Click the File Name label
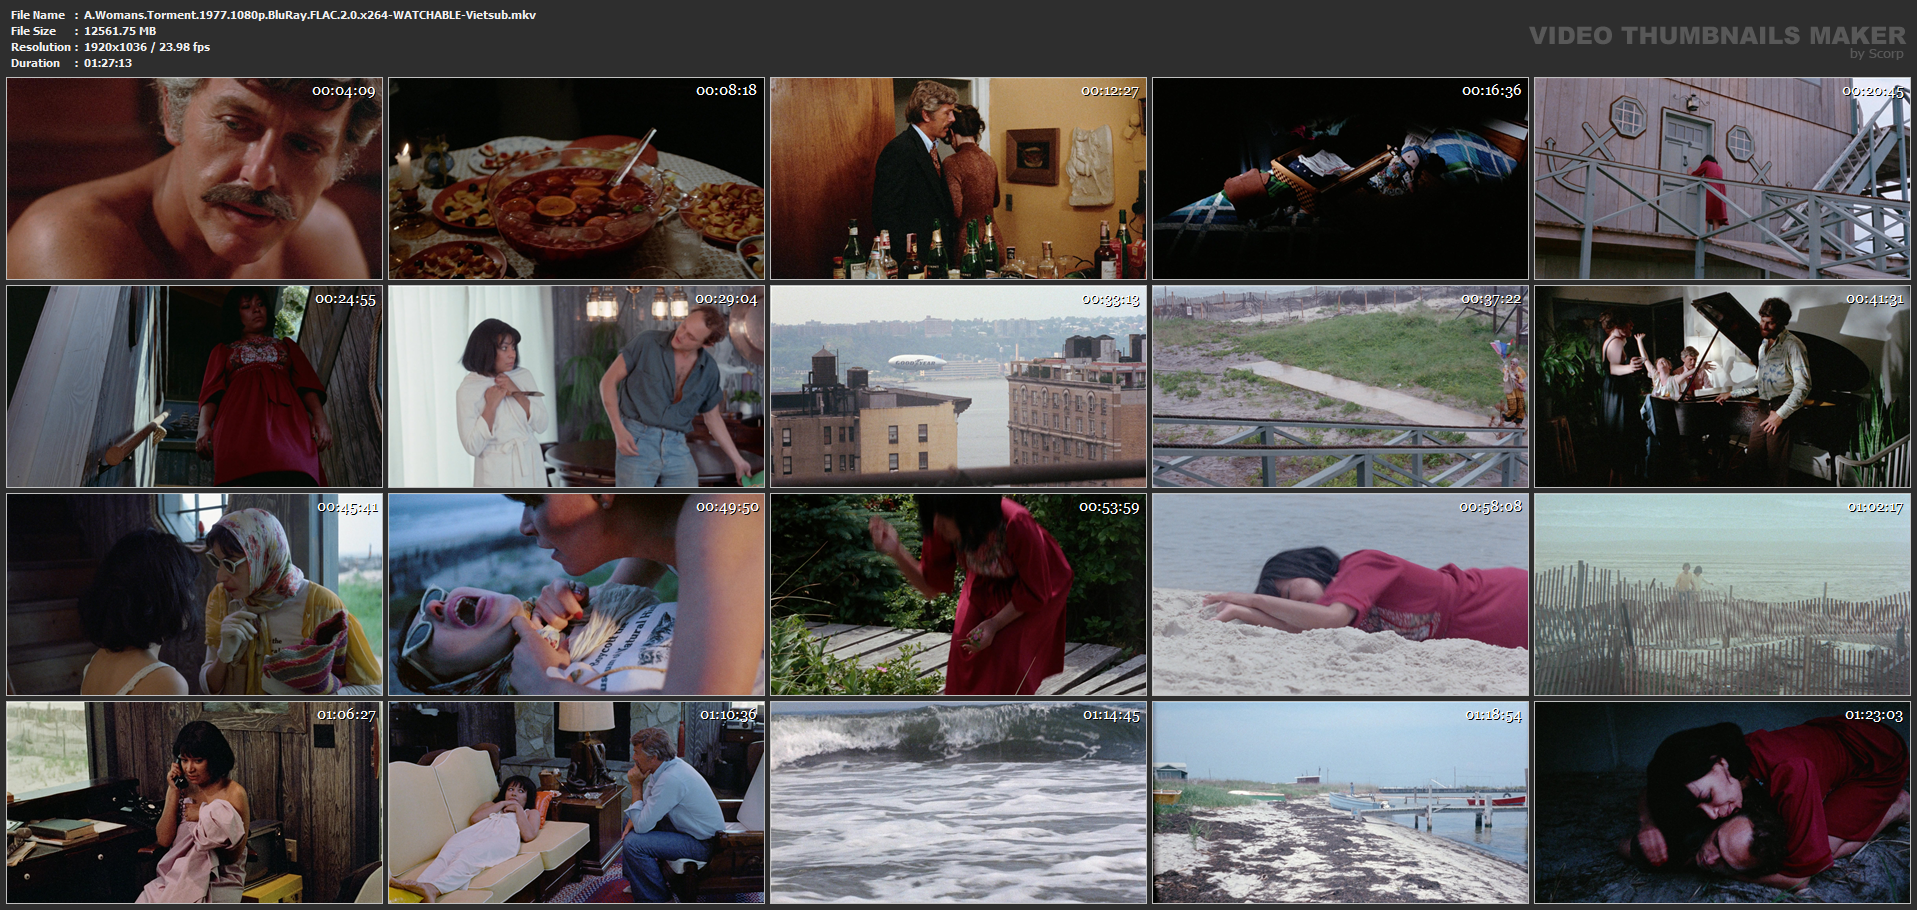 coord(38,15)
